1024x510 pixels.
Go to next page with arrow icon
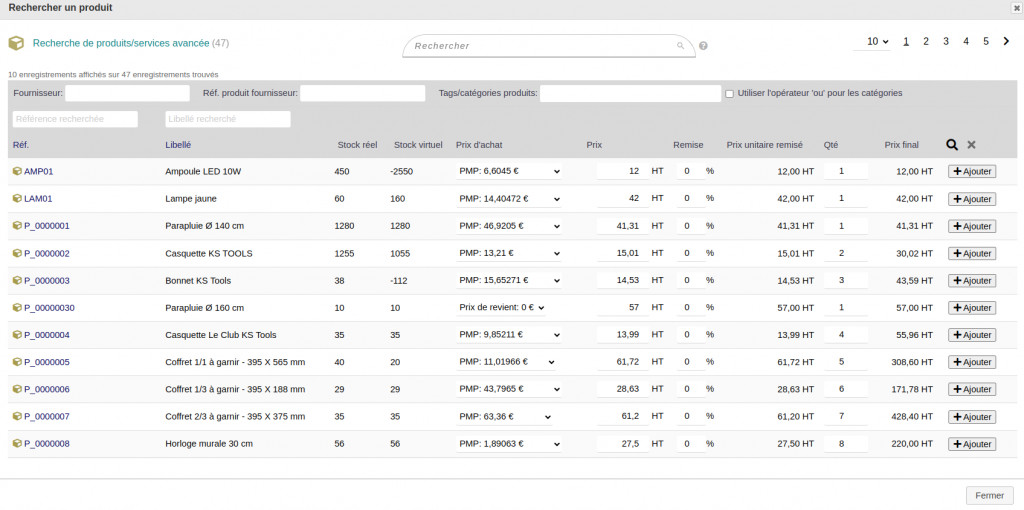[x=1006, y=41]
